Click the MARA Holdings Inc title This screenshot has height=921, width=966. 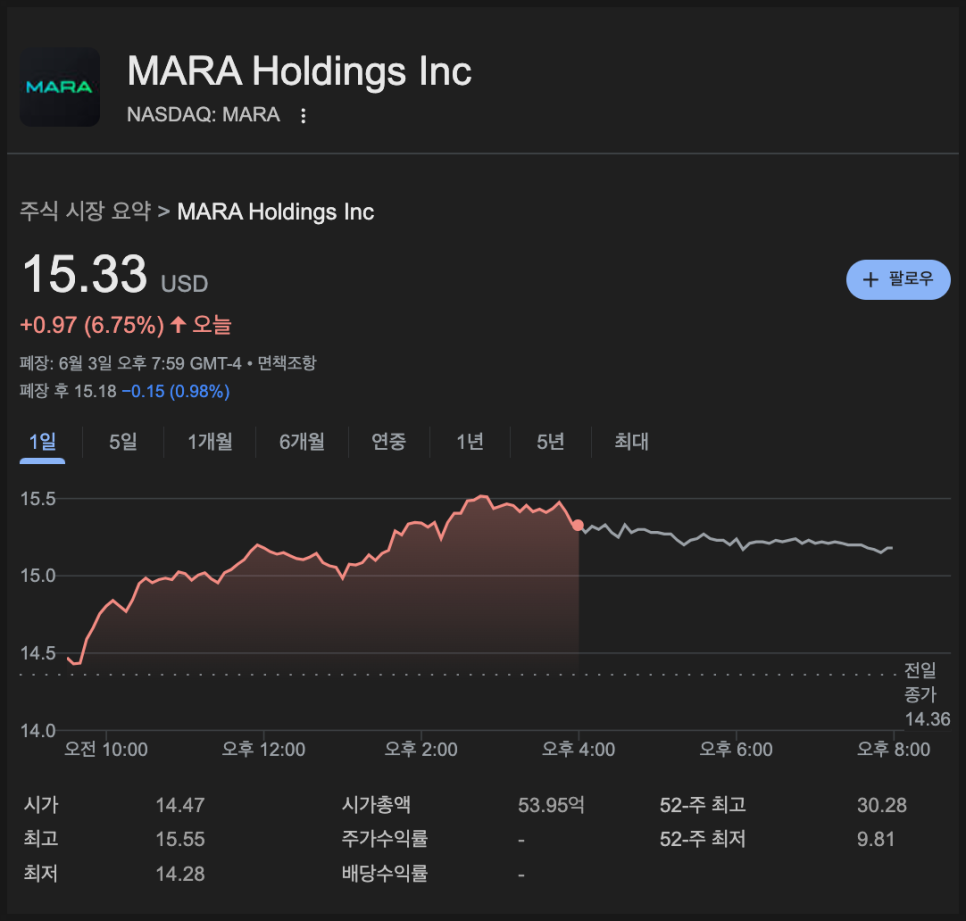(x=299, y=71)
